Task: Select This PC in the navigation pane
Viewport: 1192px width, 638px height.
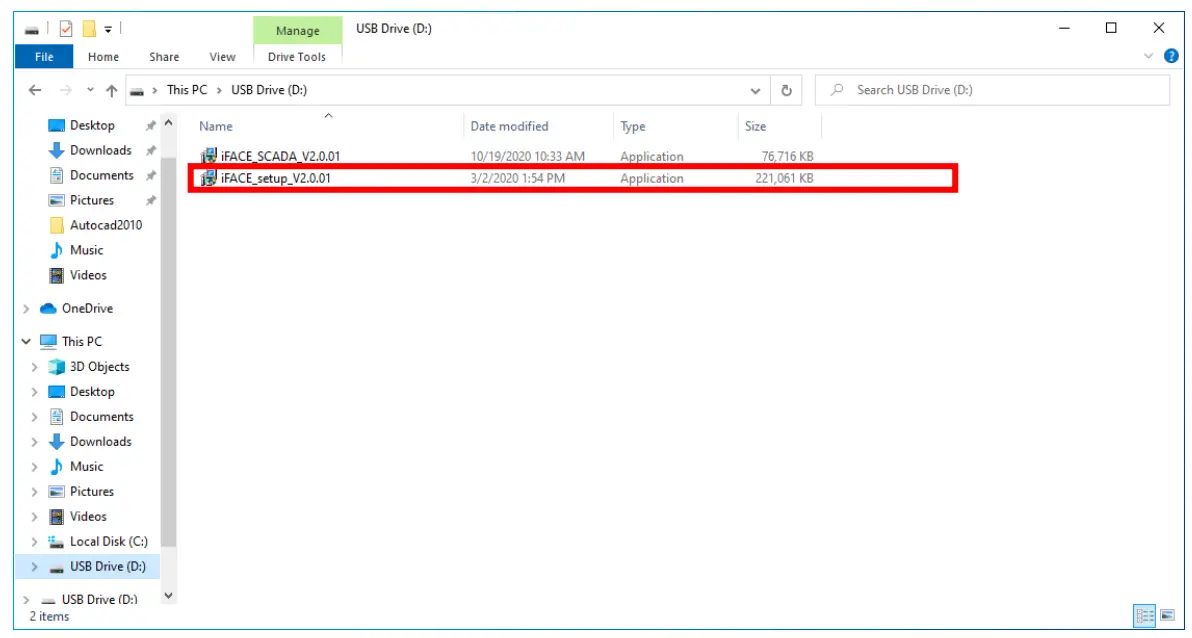Action: click(x=81, y=342)
